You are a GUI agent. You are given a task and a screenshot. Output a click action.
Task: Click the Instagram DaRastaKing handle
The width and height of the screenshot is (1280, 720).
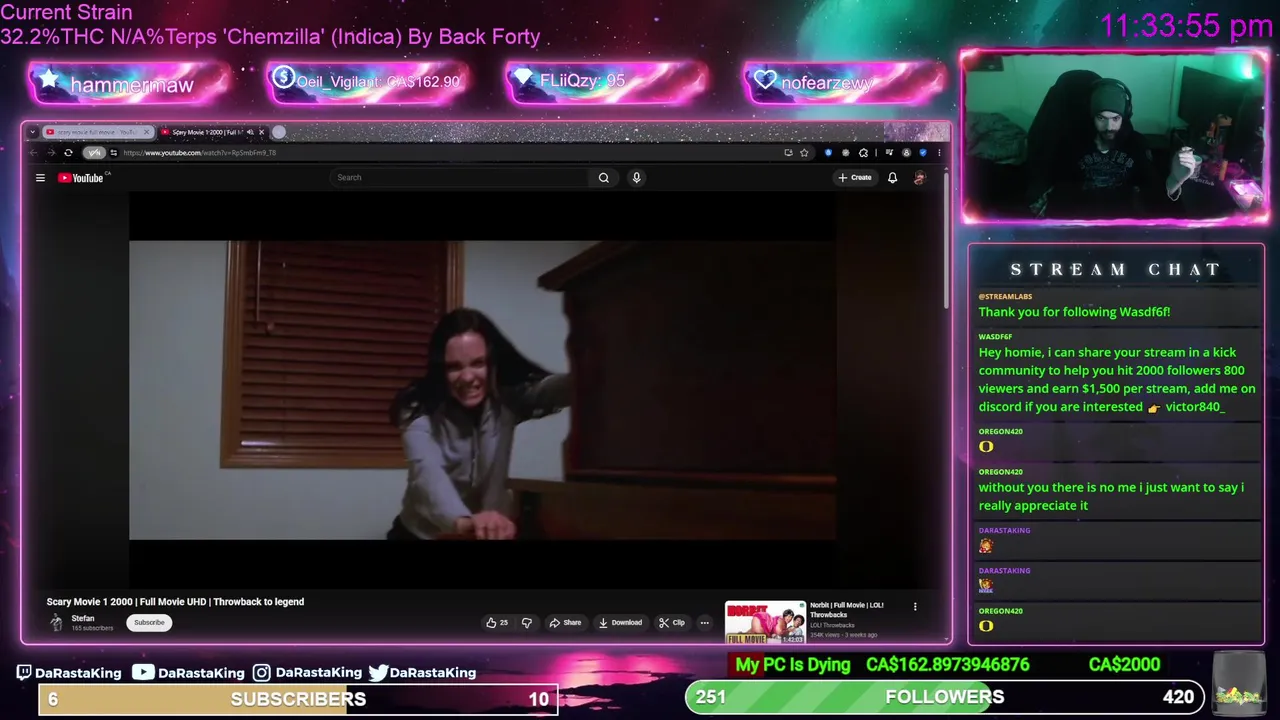(x=307, y=672)
